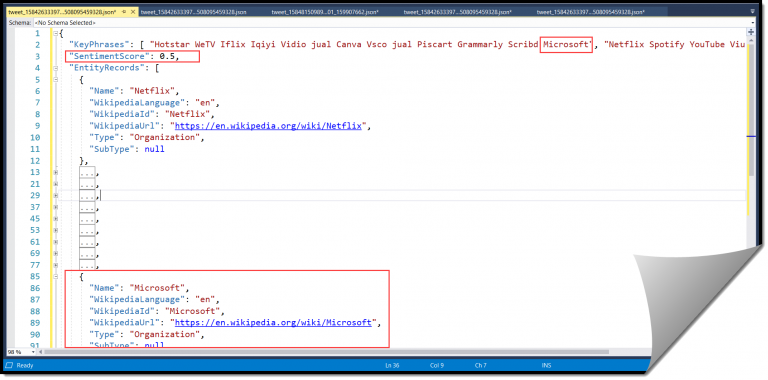The width and height of the screenshot is (768, 380).
Task: Click the vertical scrollbar thumb
Action: point(750,110)
